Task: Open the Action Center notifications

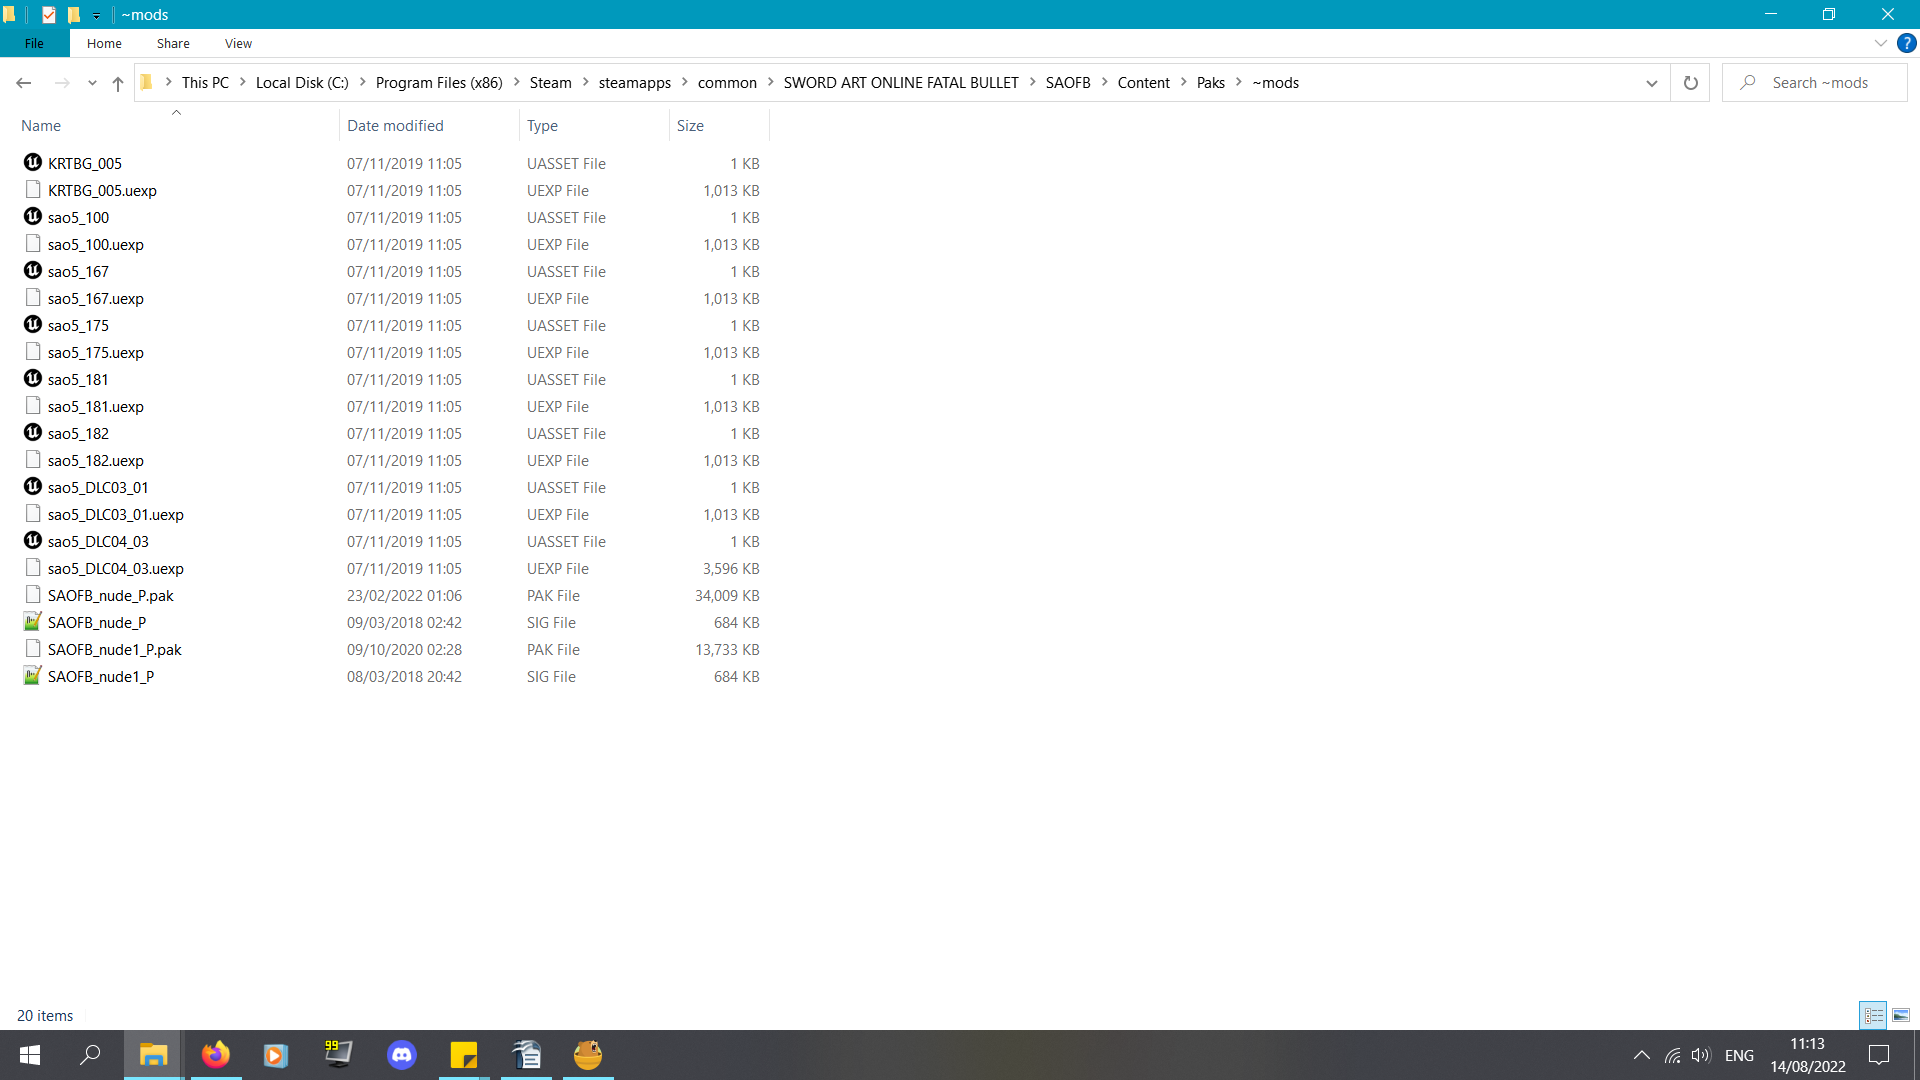Action: (1879, 1055)
